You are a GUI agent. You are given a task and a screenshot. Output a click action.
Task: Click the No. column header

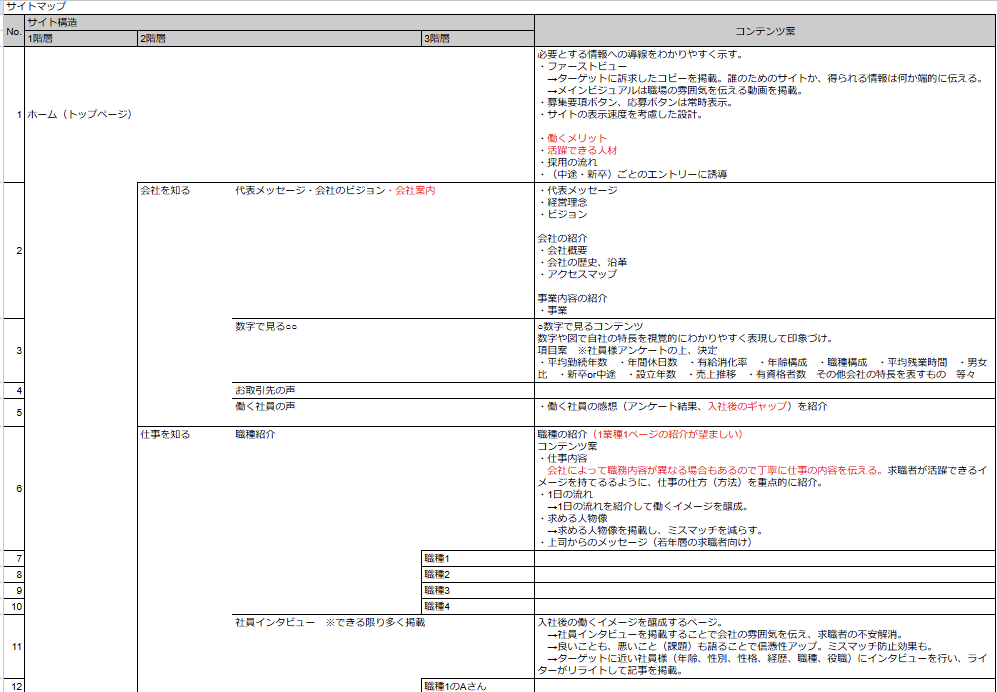[x=14, y=31]
